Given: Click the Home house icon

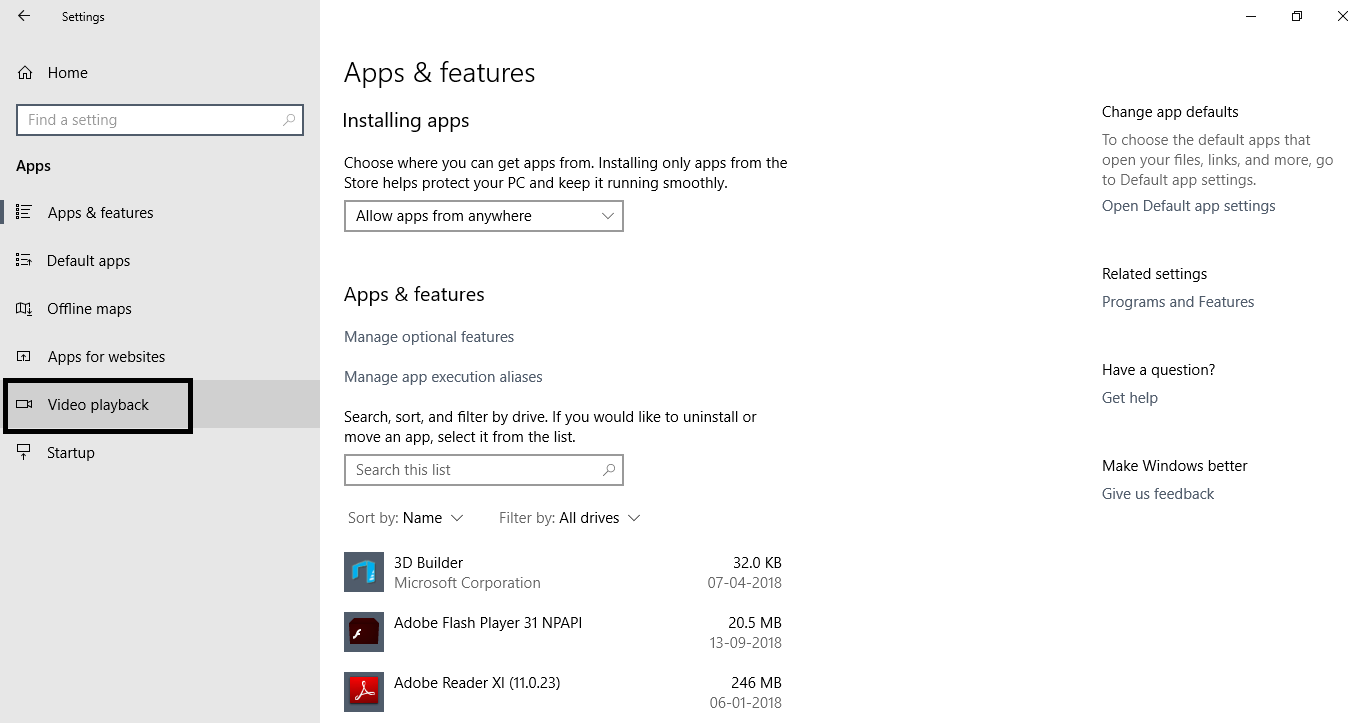Looking at the screenshot, I should (24, 72).
